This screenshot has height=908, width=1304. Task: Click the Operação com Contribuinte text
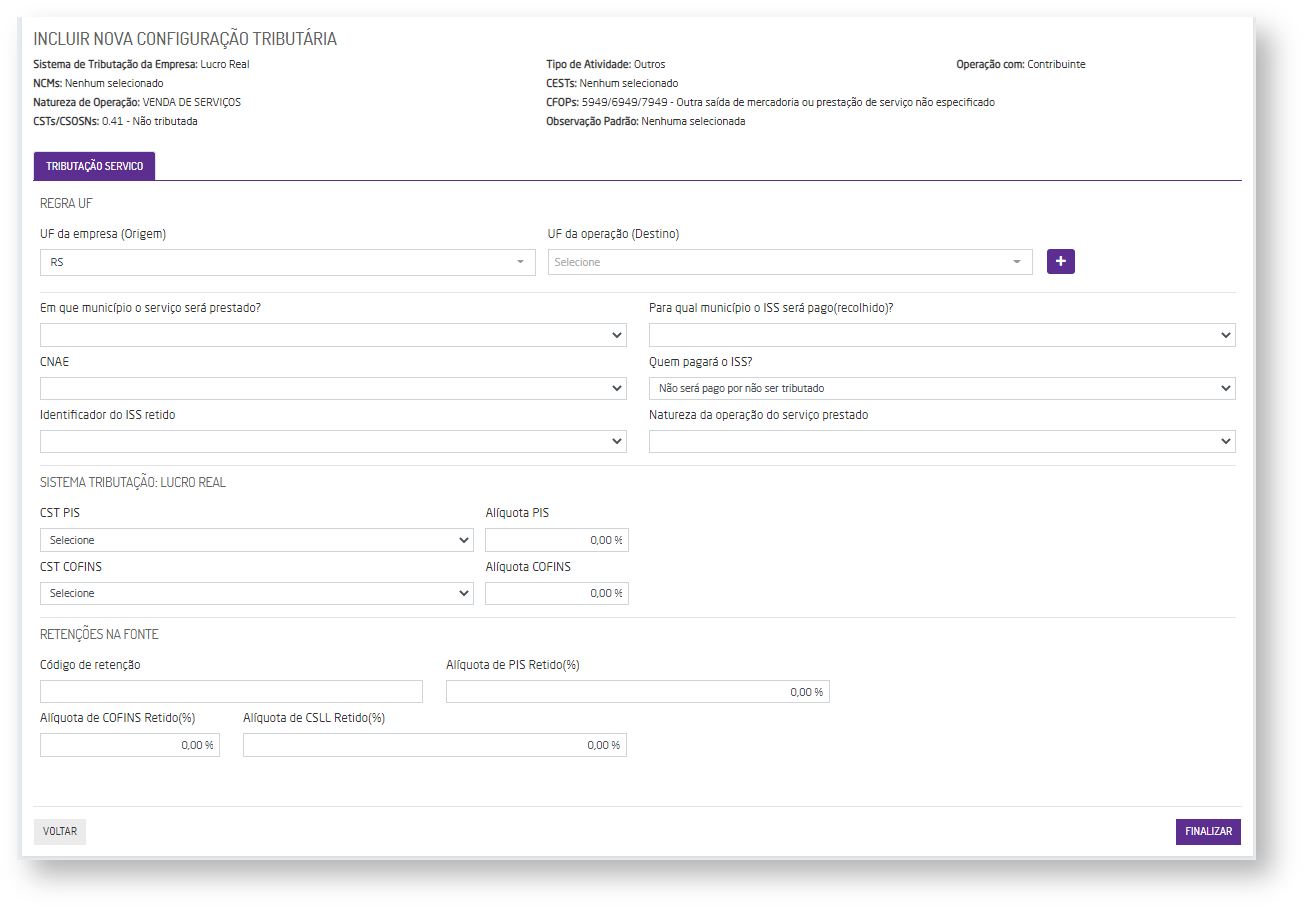click(x=1021, y=64)
